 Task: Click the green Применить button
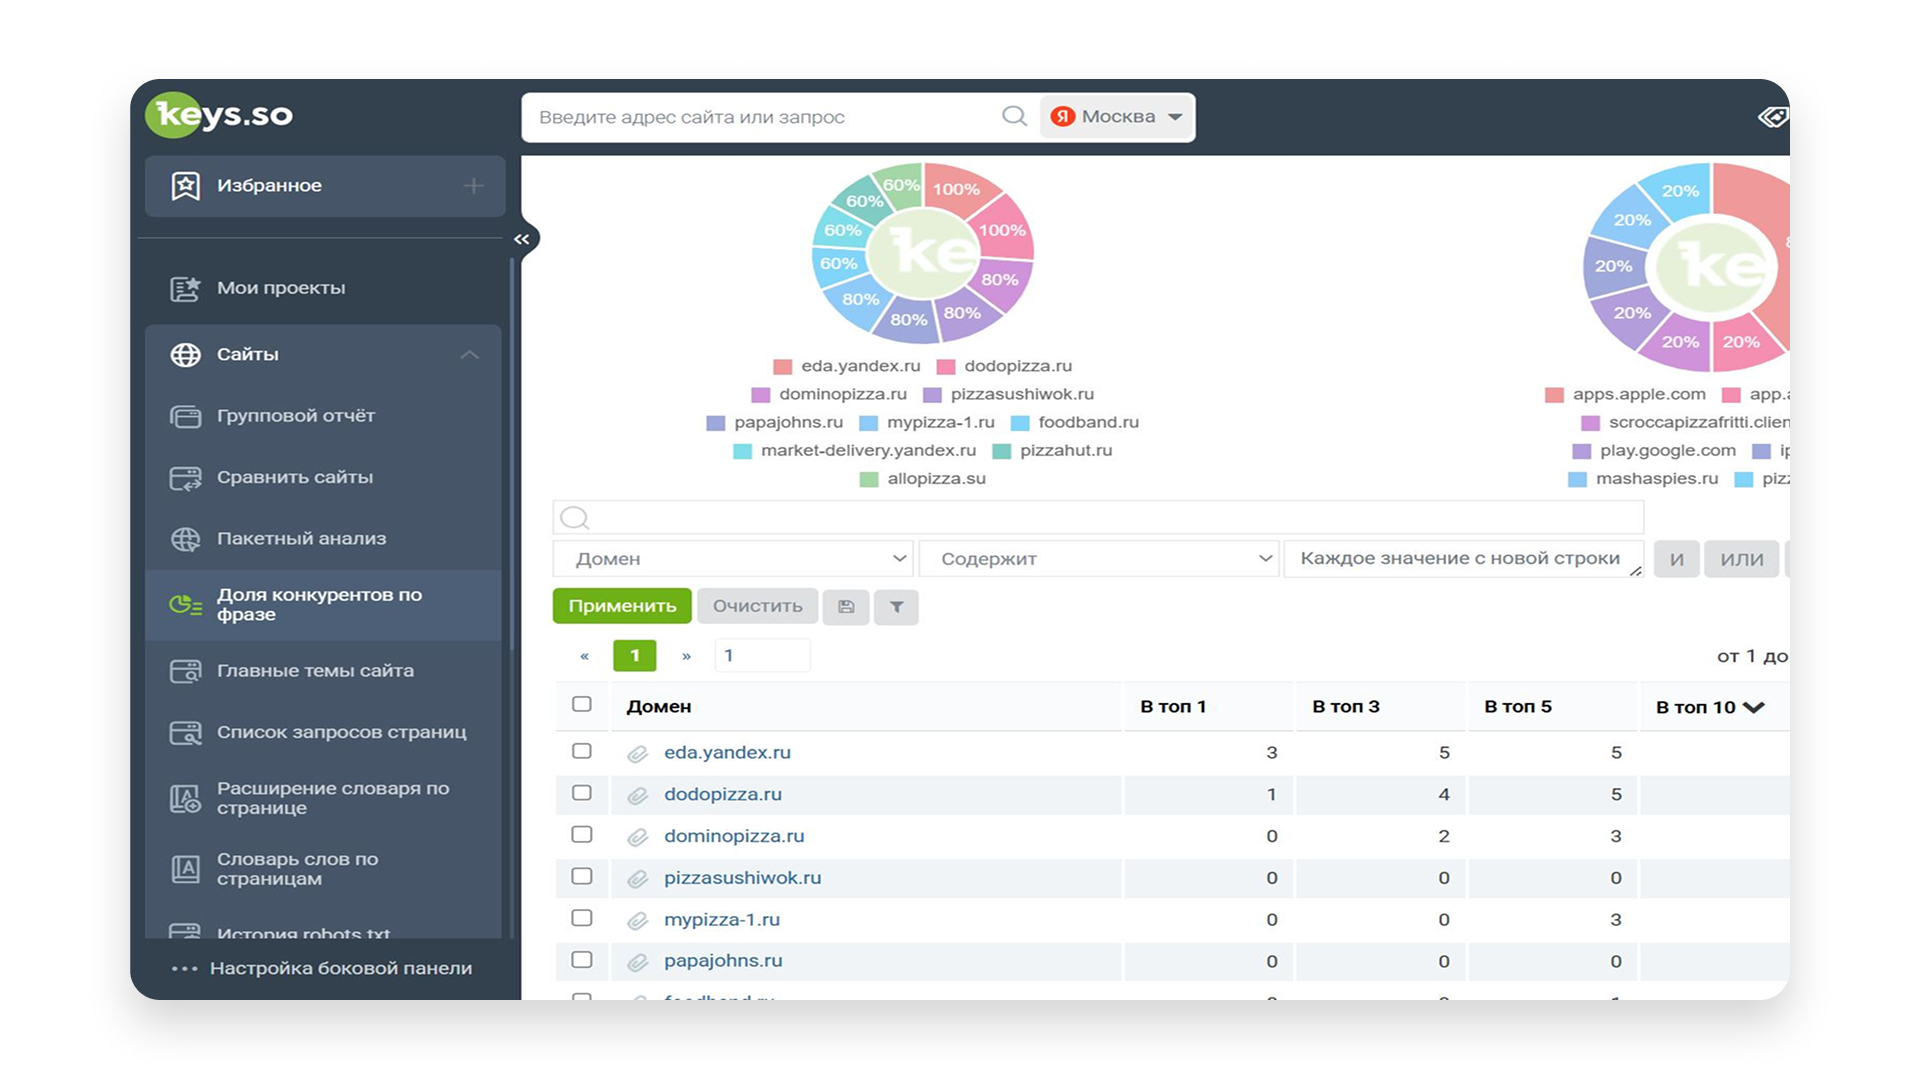(622, 607)
